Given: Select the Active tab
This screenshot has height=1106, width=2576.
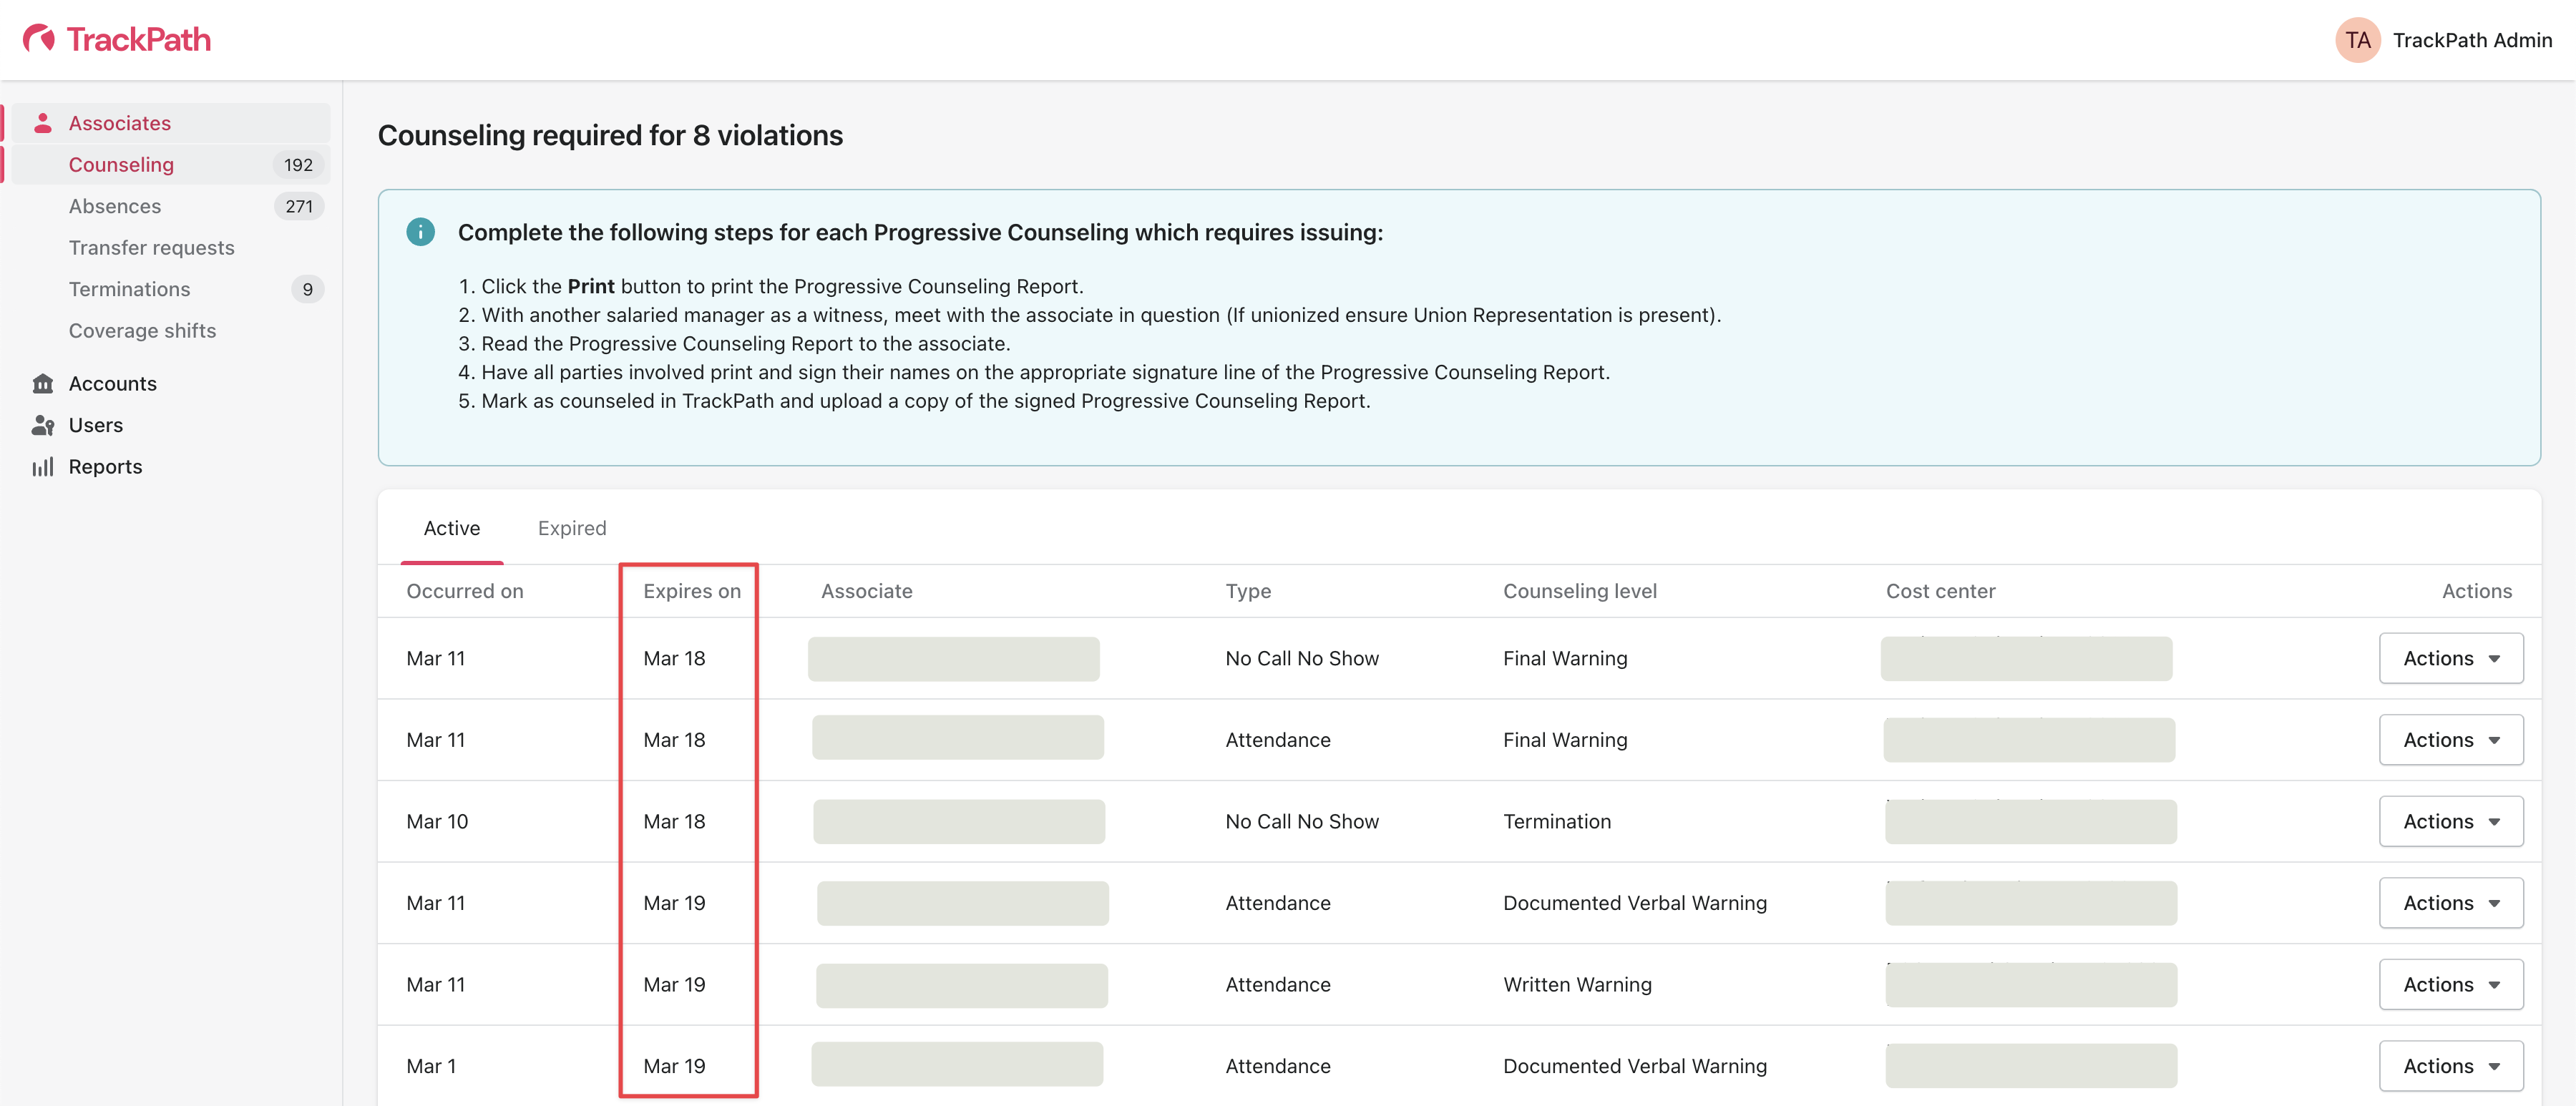Looking at the screenshot, I should (451, 528).
